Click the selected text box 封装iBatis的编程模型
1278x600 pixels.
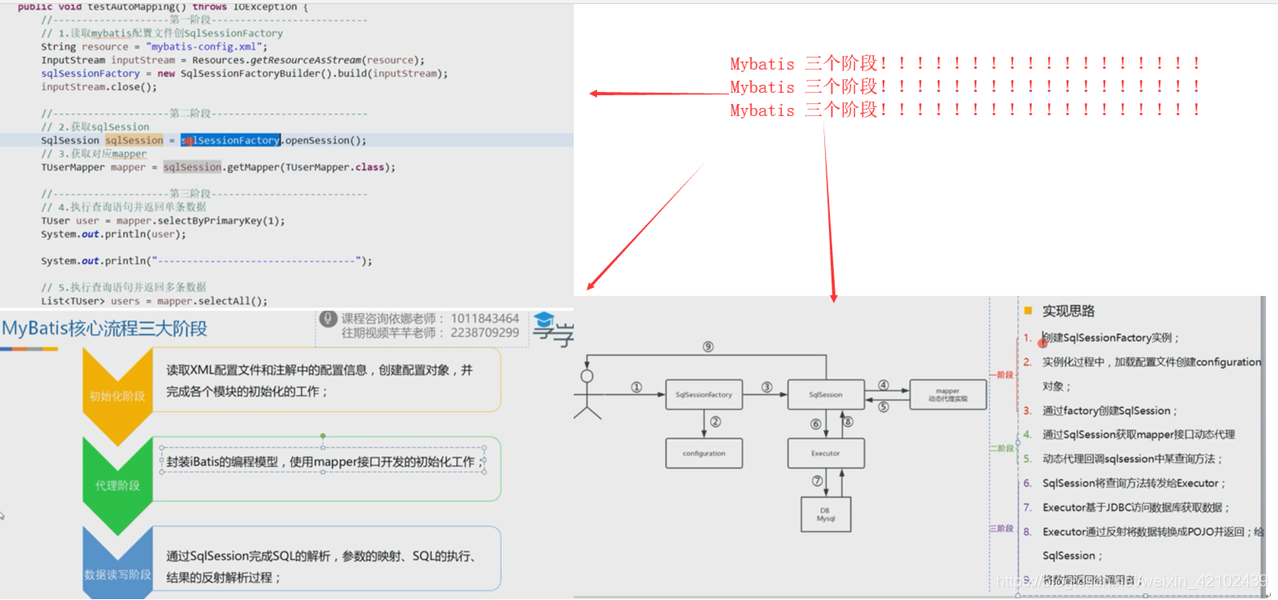(322, 461)
